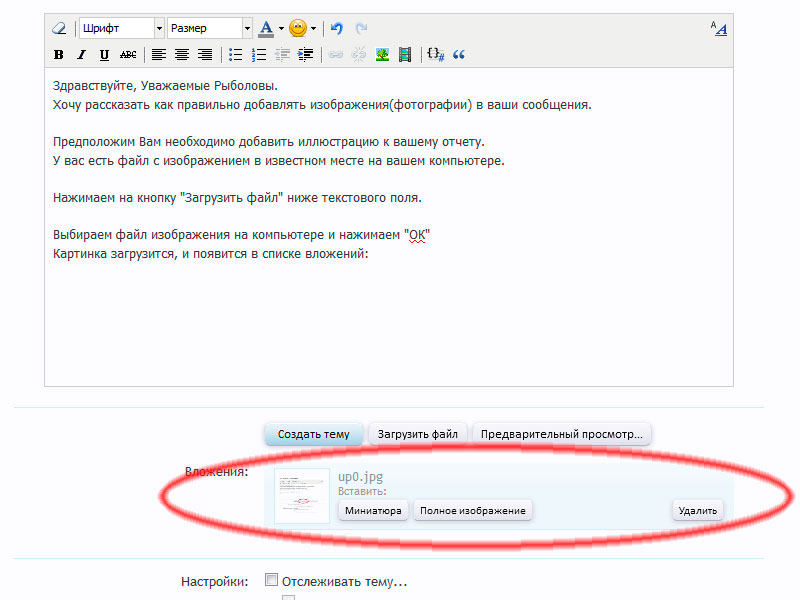Insert video with the film icon
The height and width of the screenshot is (600, 800).
tap(405, 55)
